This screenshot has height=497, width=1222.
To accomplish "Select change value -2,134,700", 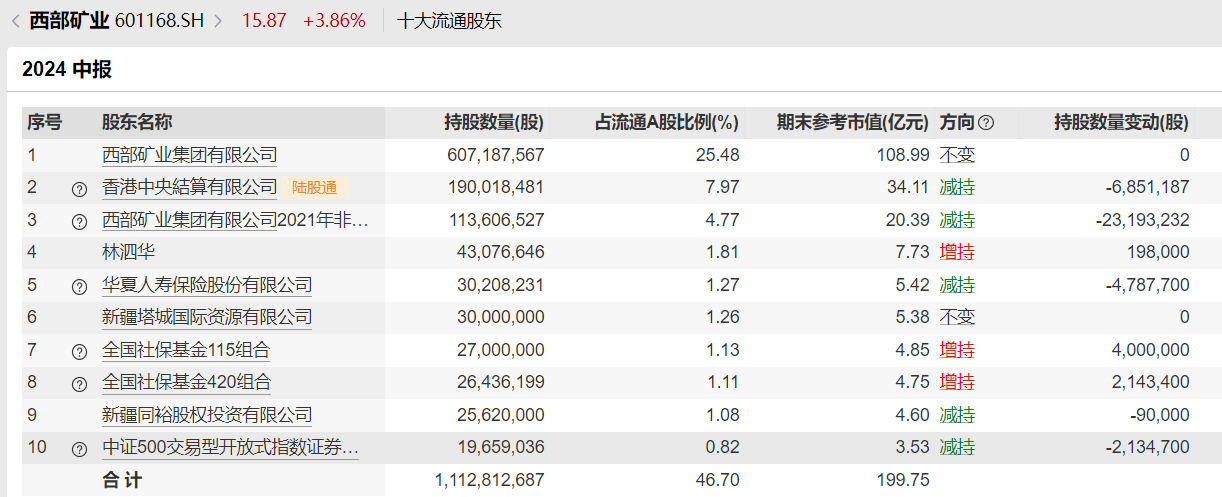I will tap(1148, 447).
